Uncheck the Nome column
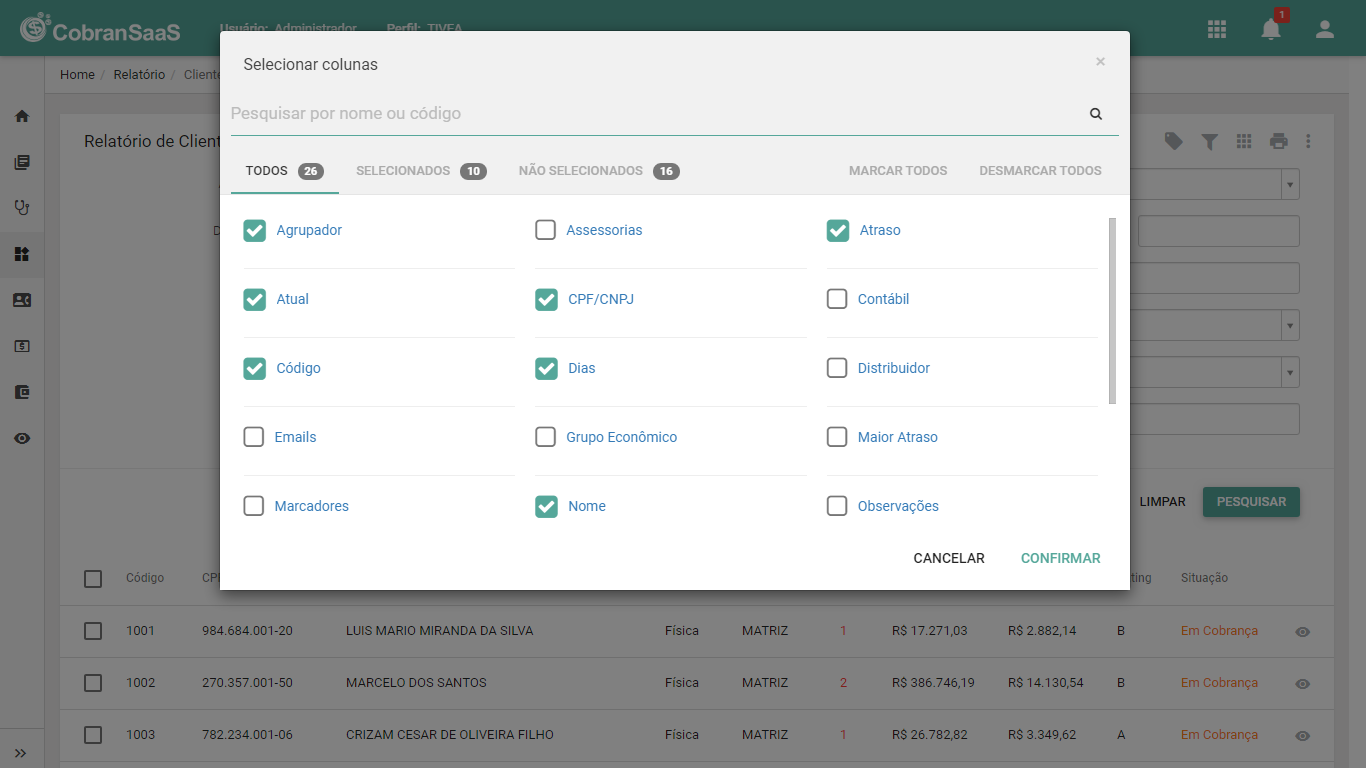The width and height of the screenshot is (1366, 768). tap(546, 507)
